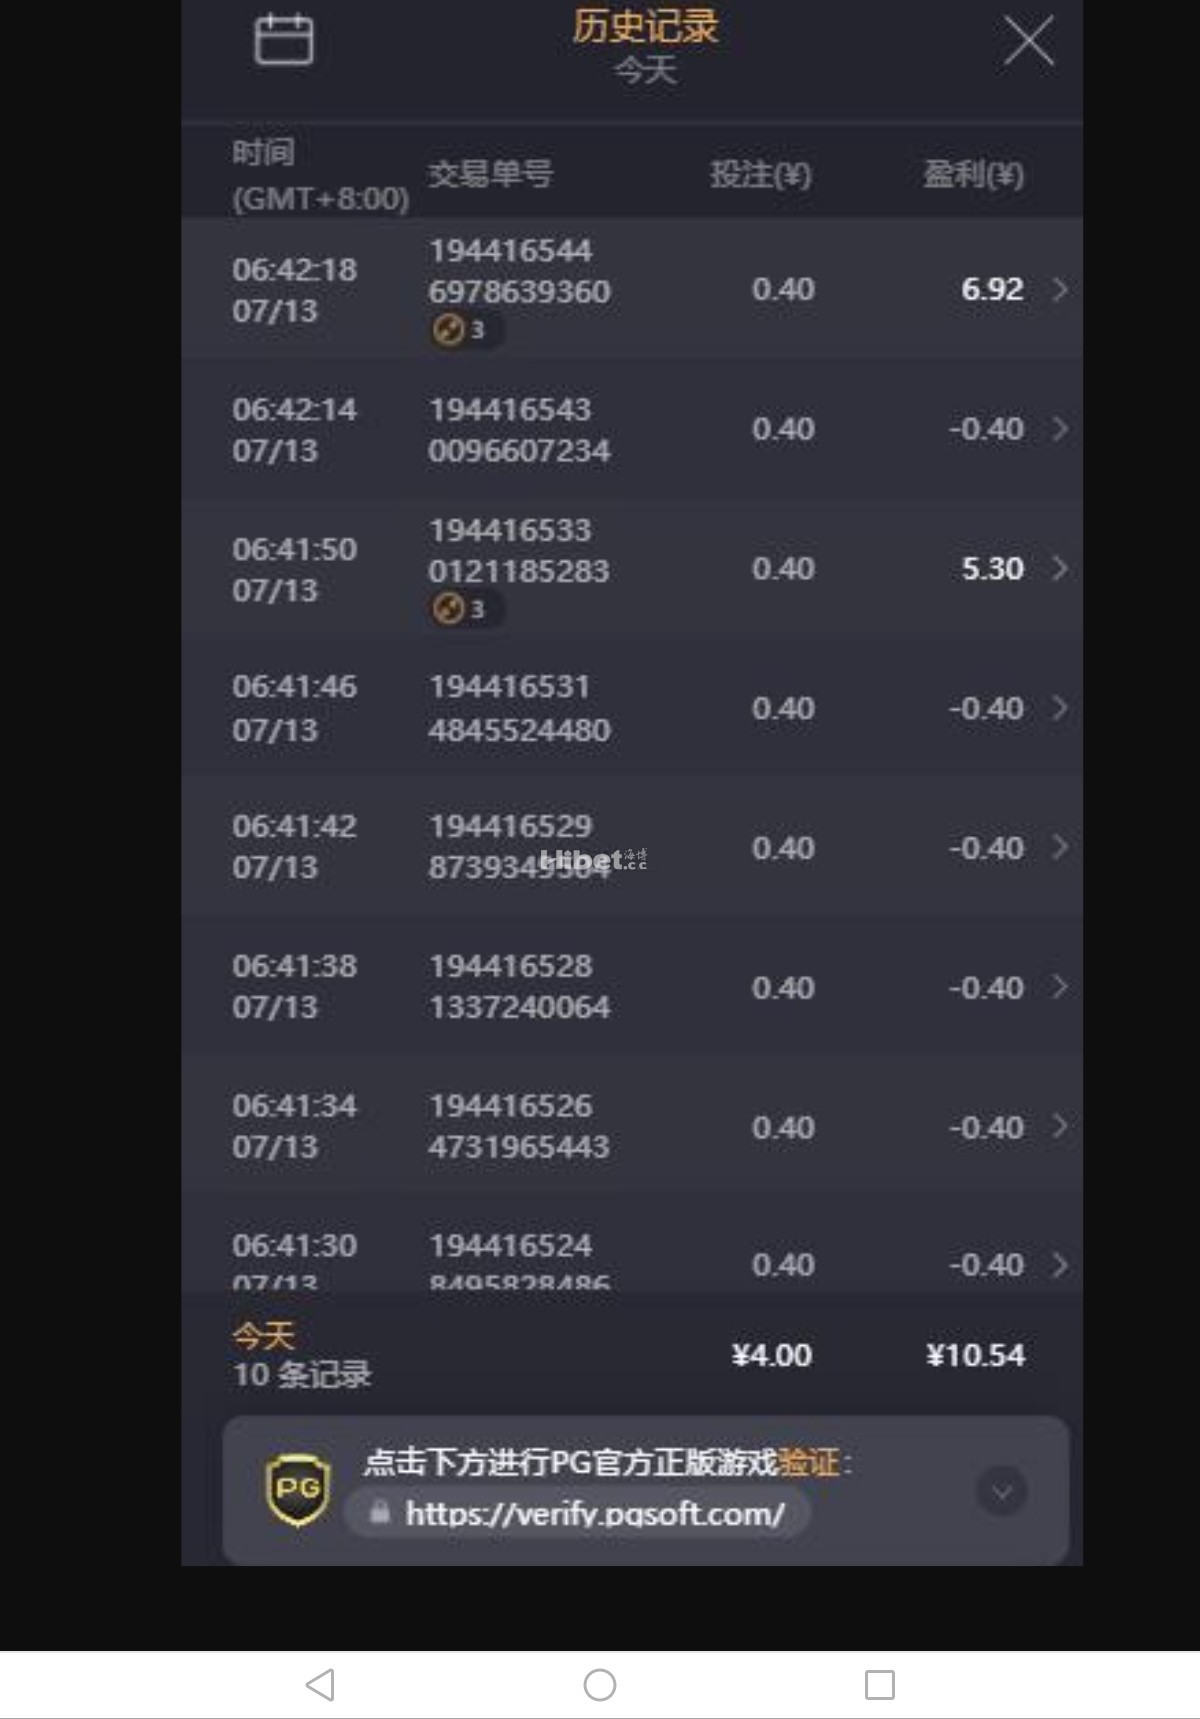Expand the 06:41:34 record chevron
Image resolution: width=1200 pixels, height=1719 pixels.
(x=1060, y=1127)
